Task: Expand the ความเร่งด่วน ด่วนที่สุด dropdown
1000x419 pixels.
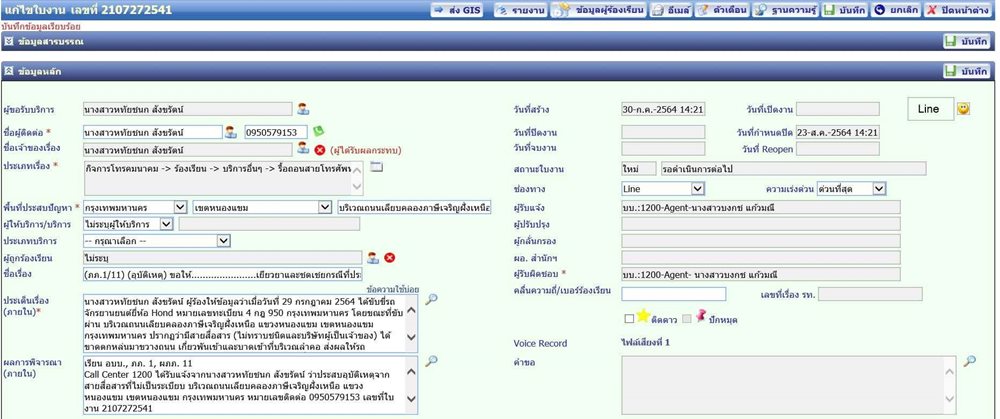Action: tap(851, 189)
